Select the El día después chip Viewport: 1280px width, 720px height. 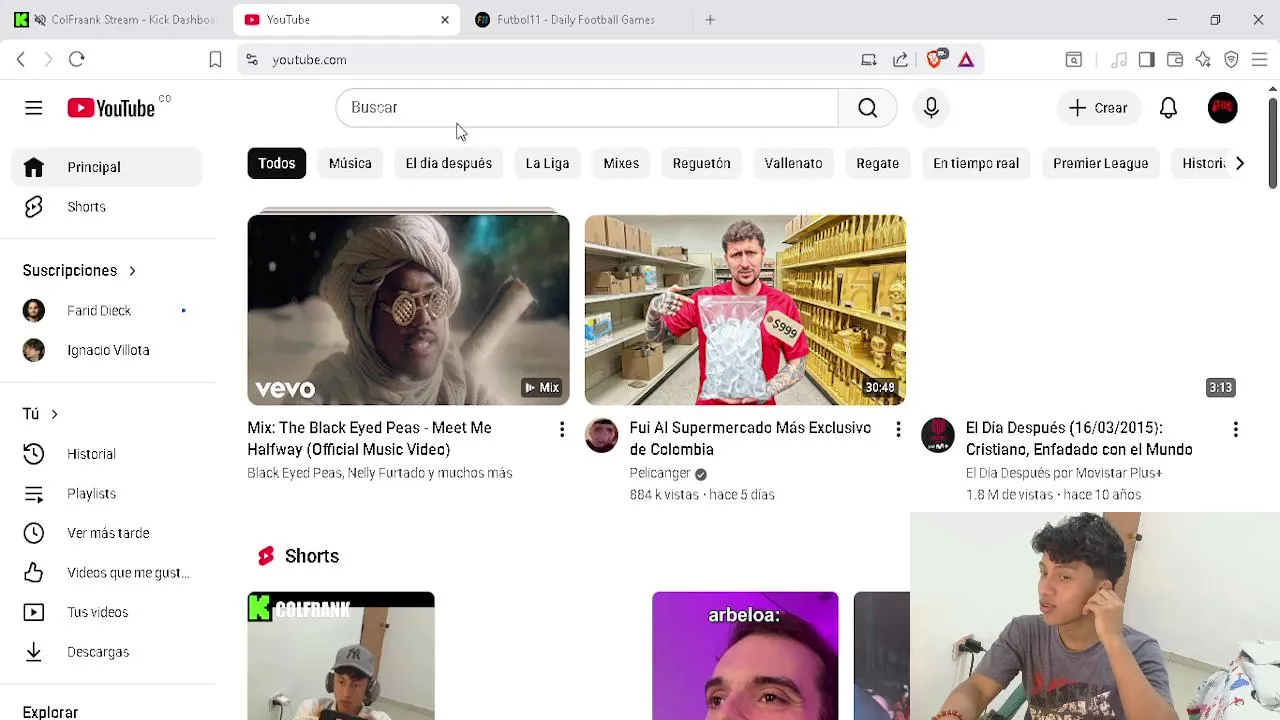pyautogui.click(x=449, y=163)
